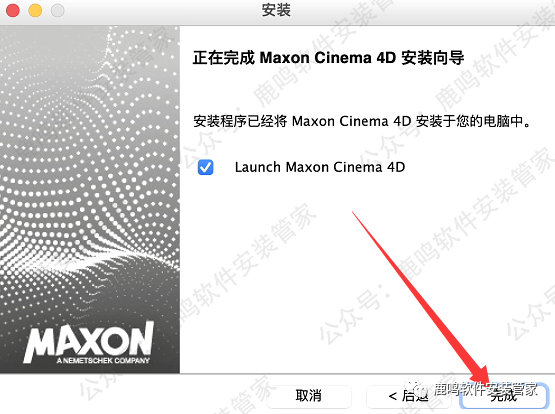Go back with the < 后退 button
This screenshot has height=414, width=555.
[x=408, y=396]
